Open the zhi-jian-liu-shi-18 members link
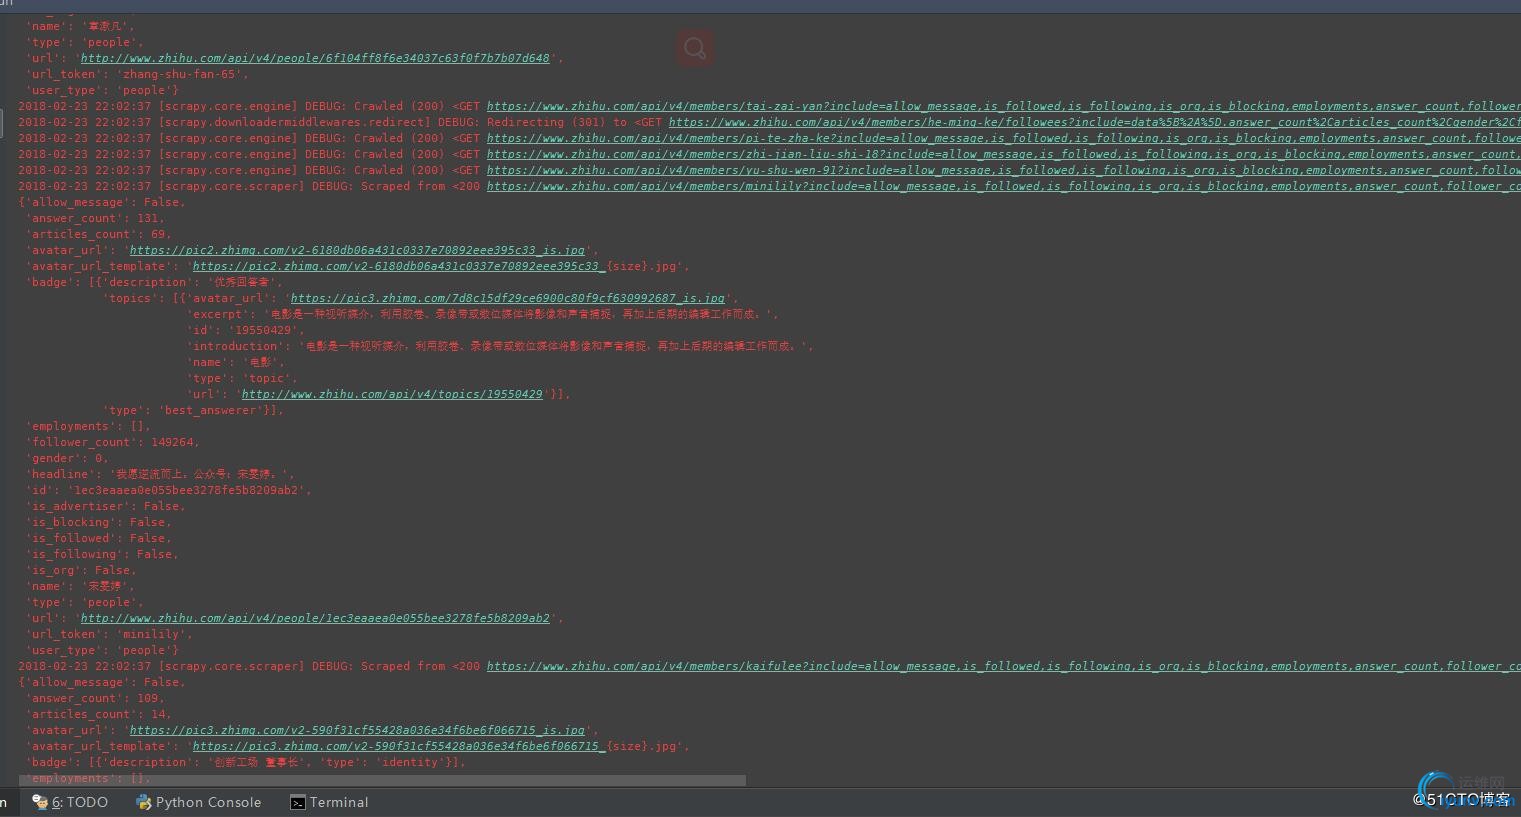 [1003, 154]
